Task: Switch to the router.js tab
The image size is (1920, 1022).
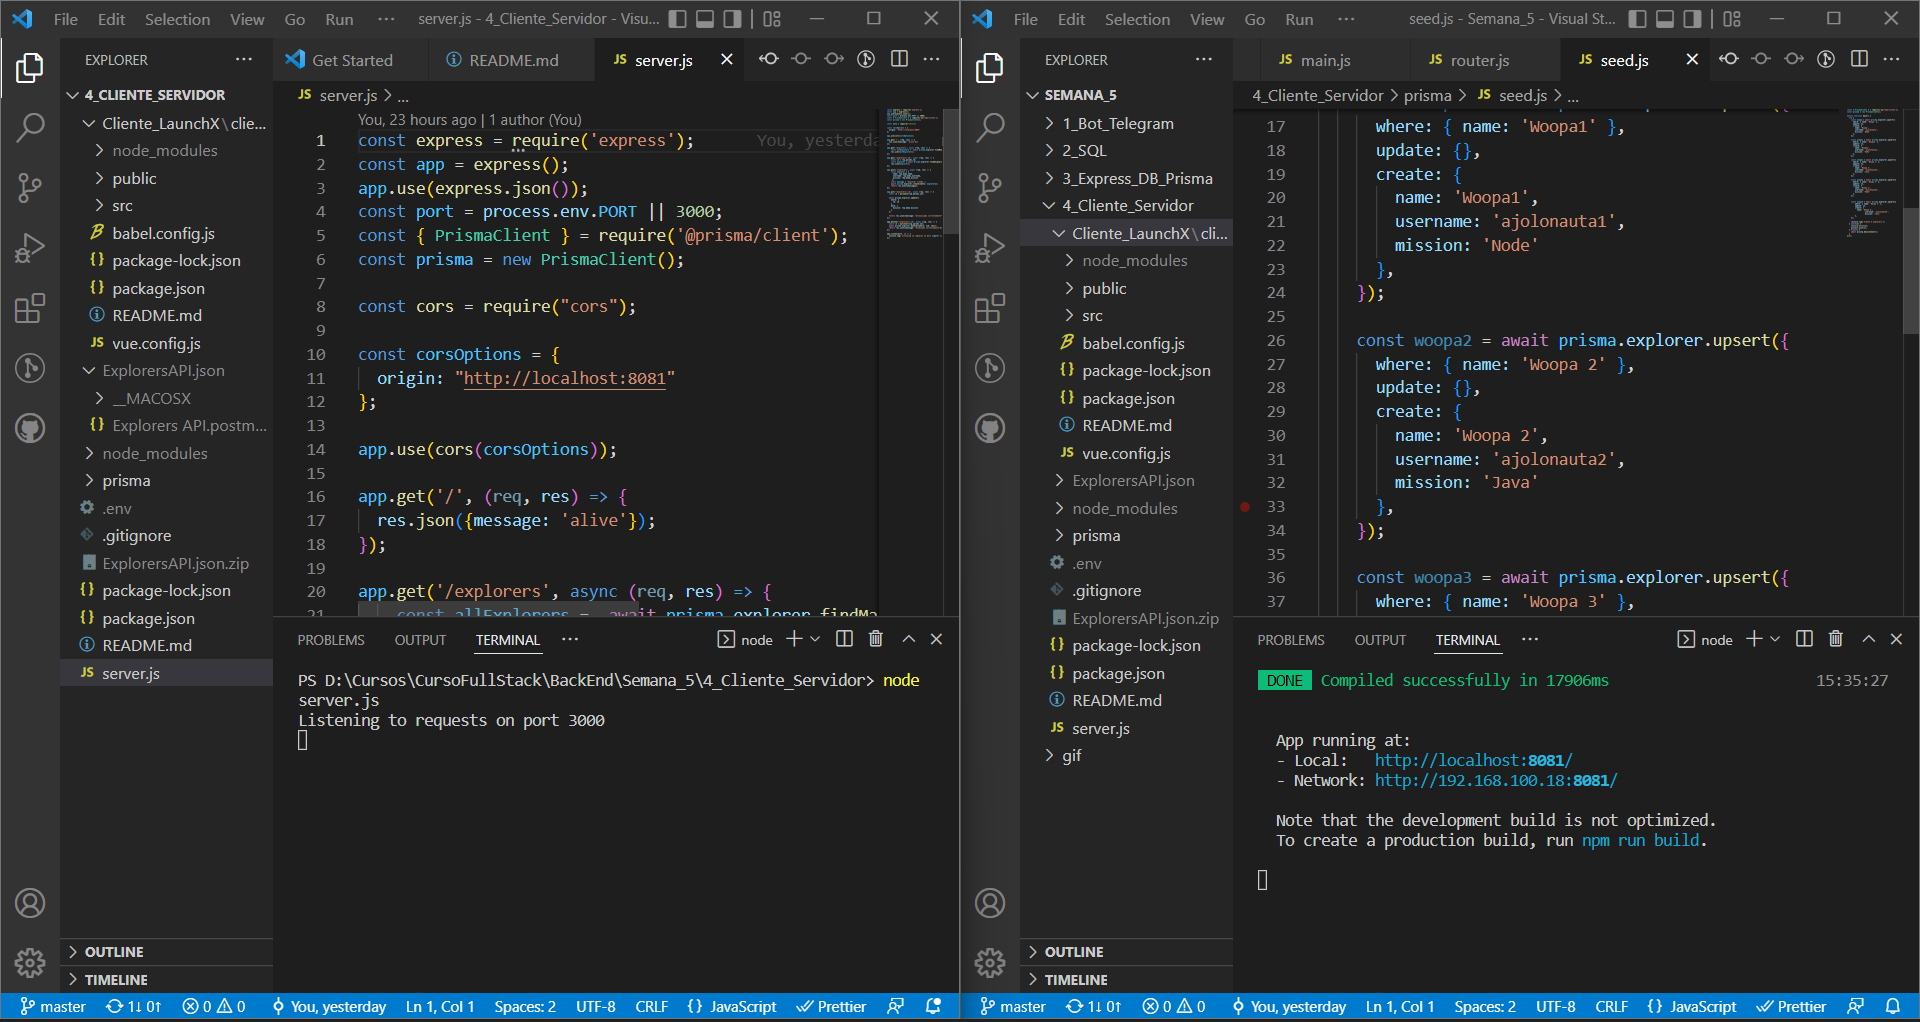Action: click(1478, 59)
